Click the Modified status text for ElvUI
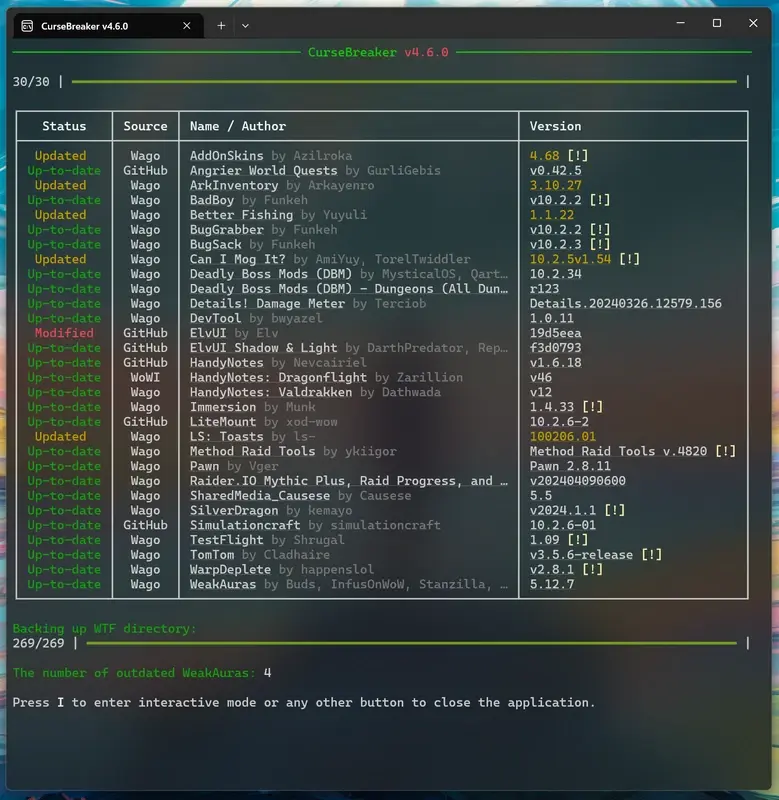Viewport: 779px width, 800px height. coord(64,333)
